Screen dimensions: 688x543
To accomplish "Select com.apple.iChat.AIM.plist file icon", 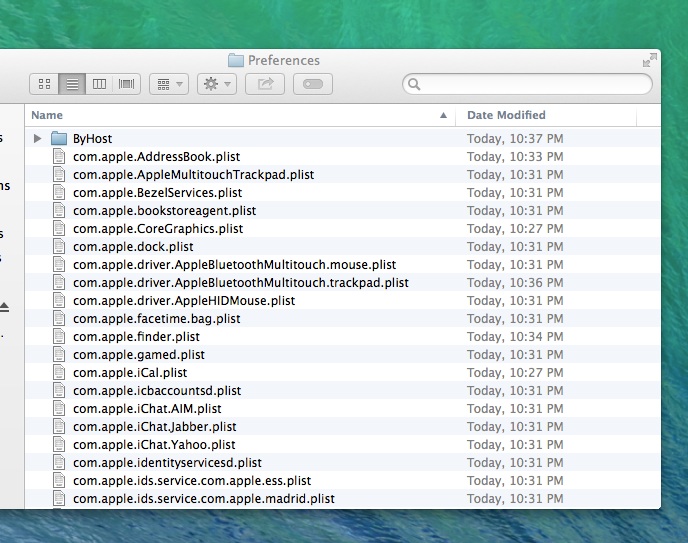I will pyautogui.click(x=59, y=408).
